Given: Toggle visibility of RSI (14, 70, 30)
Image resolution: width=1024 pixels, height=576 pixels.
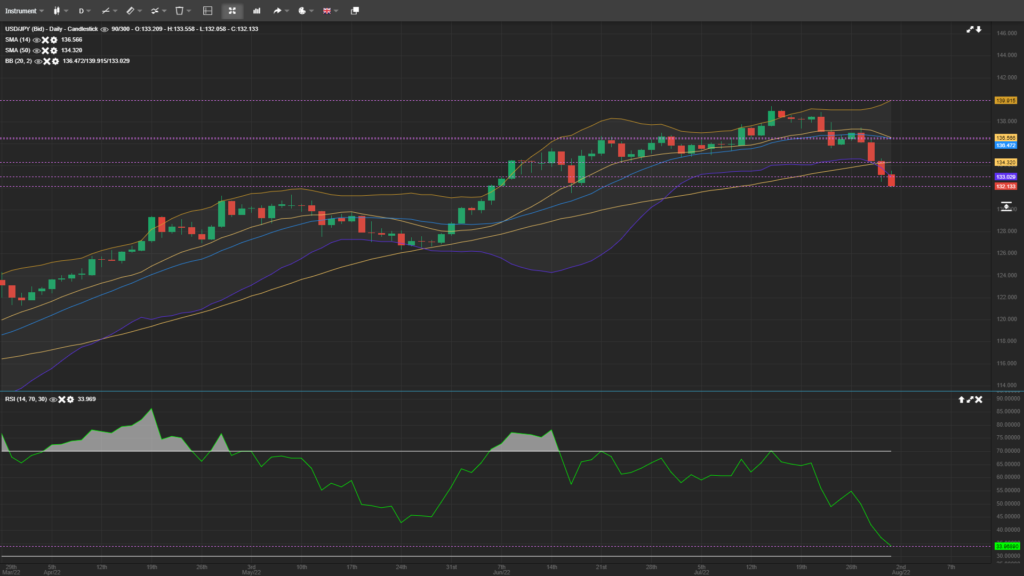Looking at the screenshot, I should tap(53, 399).
